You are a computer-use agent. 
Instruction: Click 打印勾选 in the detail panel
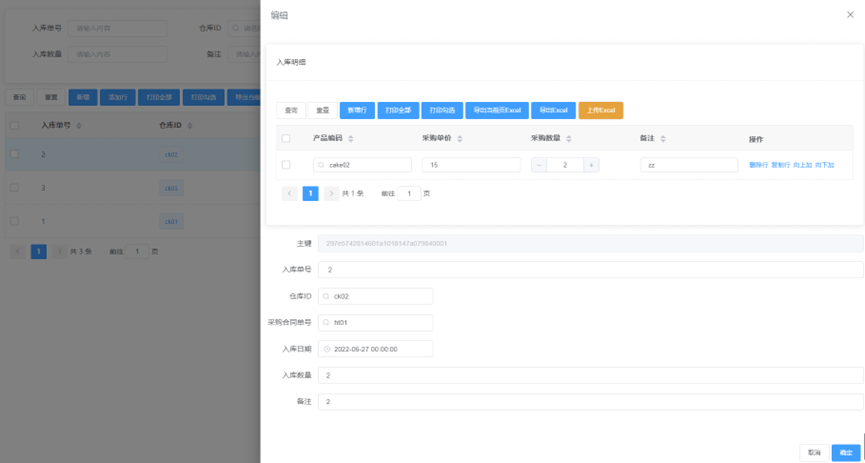tap(442, 110)
